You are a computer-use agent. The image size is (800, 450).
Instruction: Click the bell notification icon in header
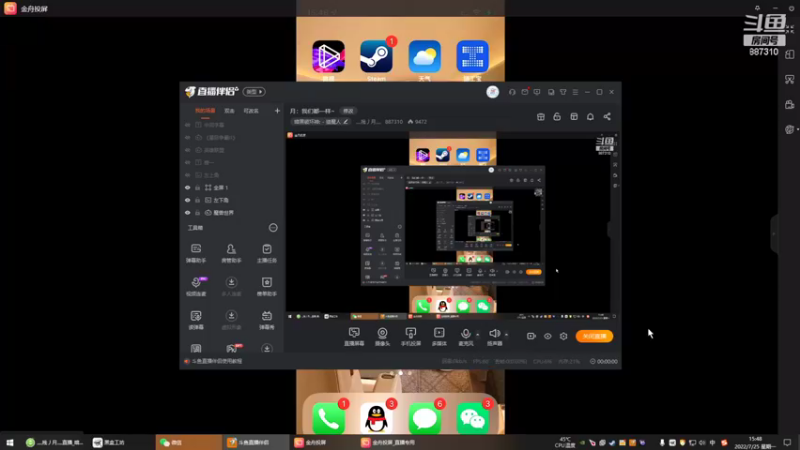click(590, 117)
